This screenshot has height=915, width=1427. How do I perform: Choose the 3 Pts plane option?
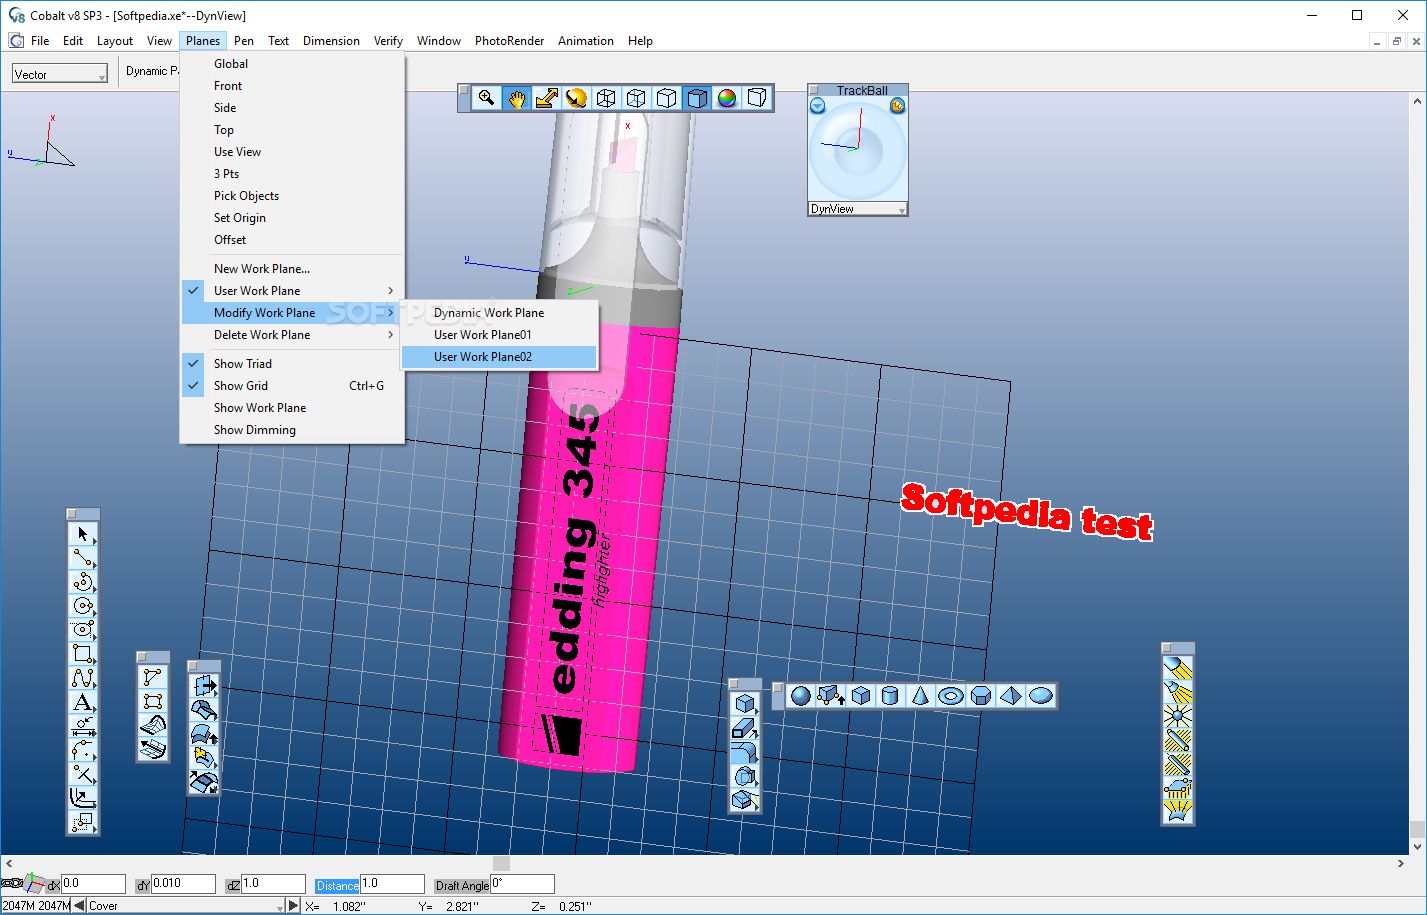pyautogui.click(x=292, y=174)
